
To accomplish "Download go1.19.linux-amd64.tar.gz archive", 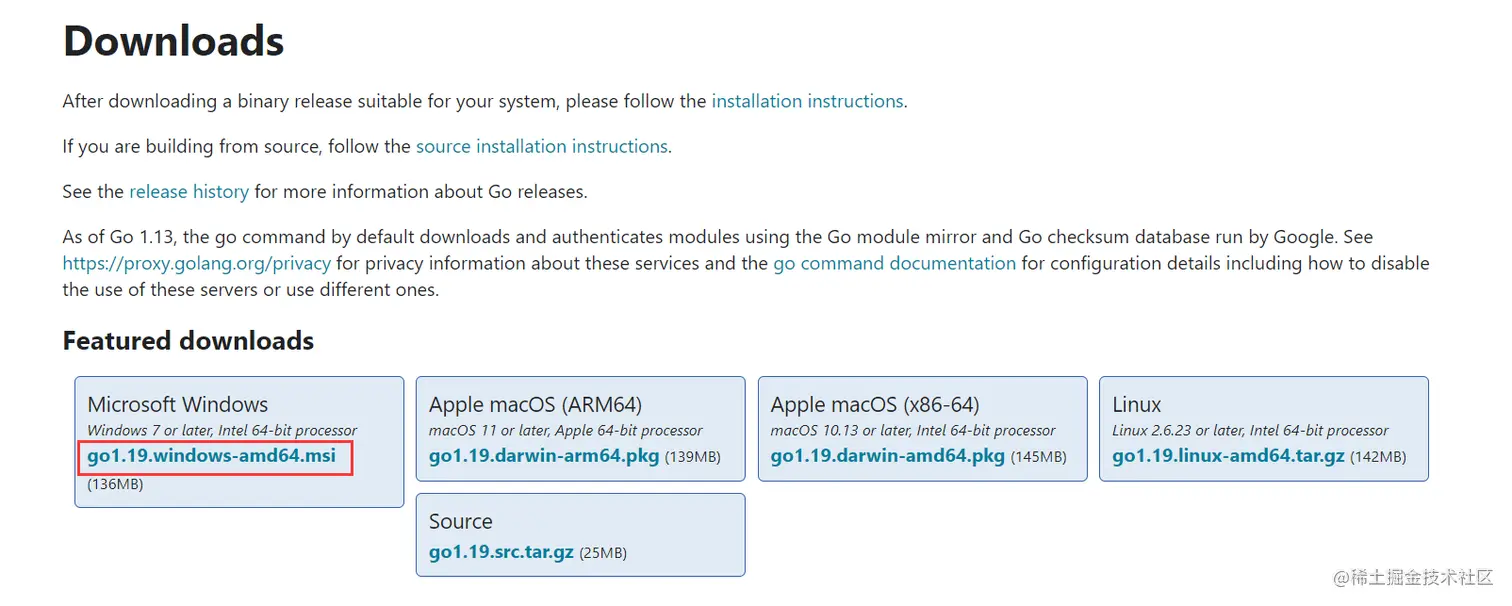I will [x=1228, y=456].
